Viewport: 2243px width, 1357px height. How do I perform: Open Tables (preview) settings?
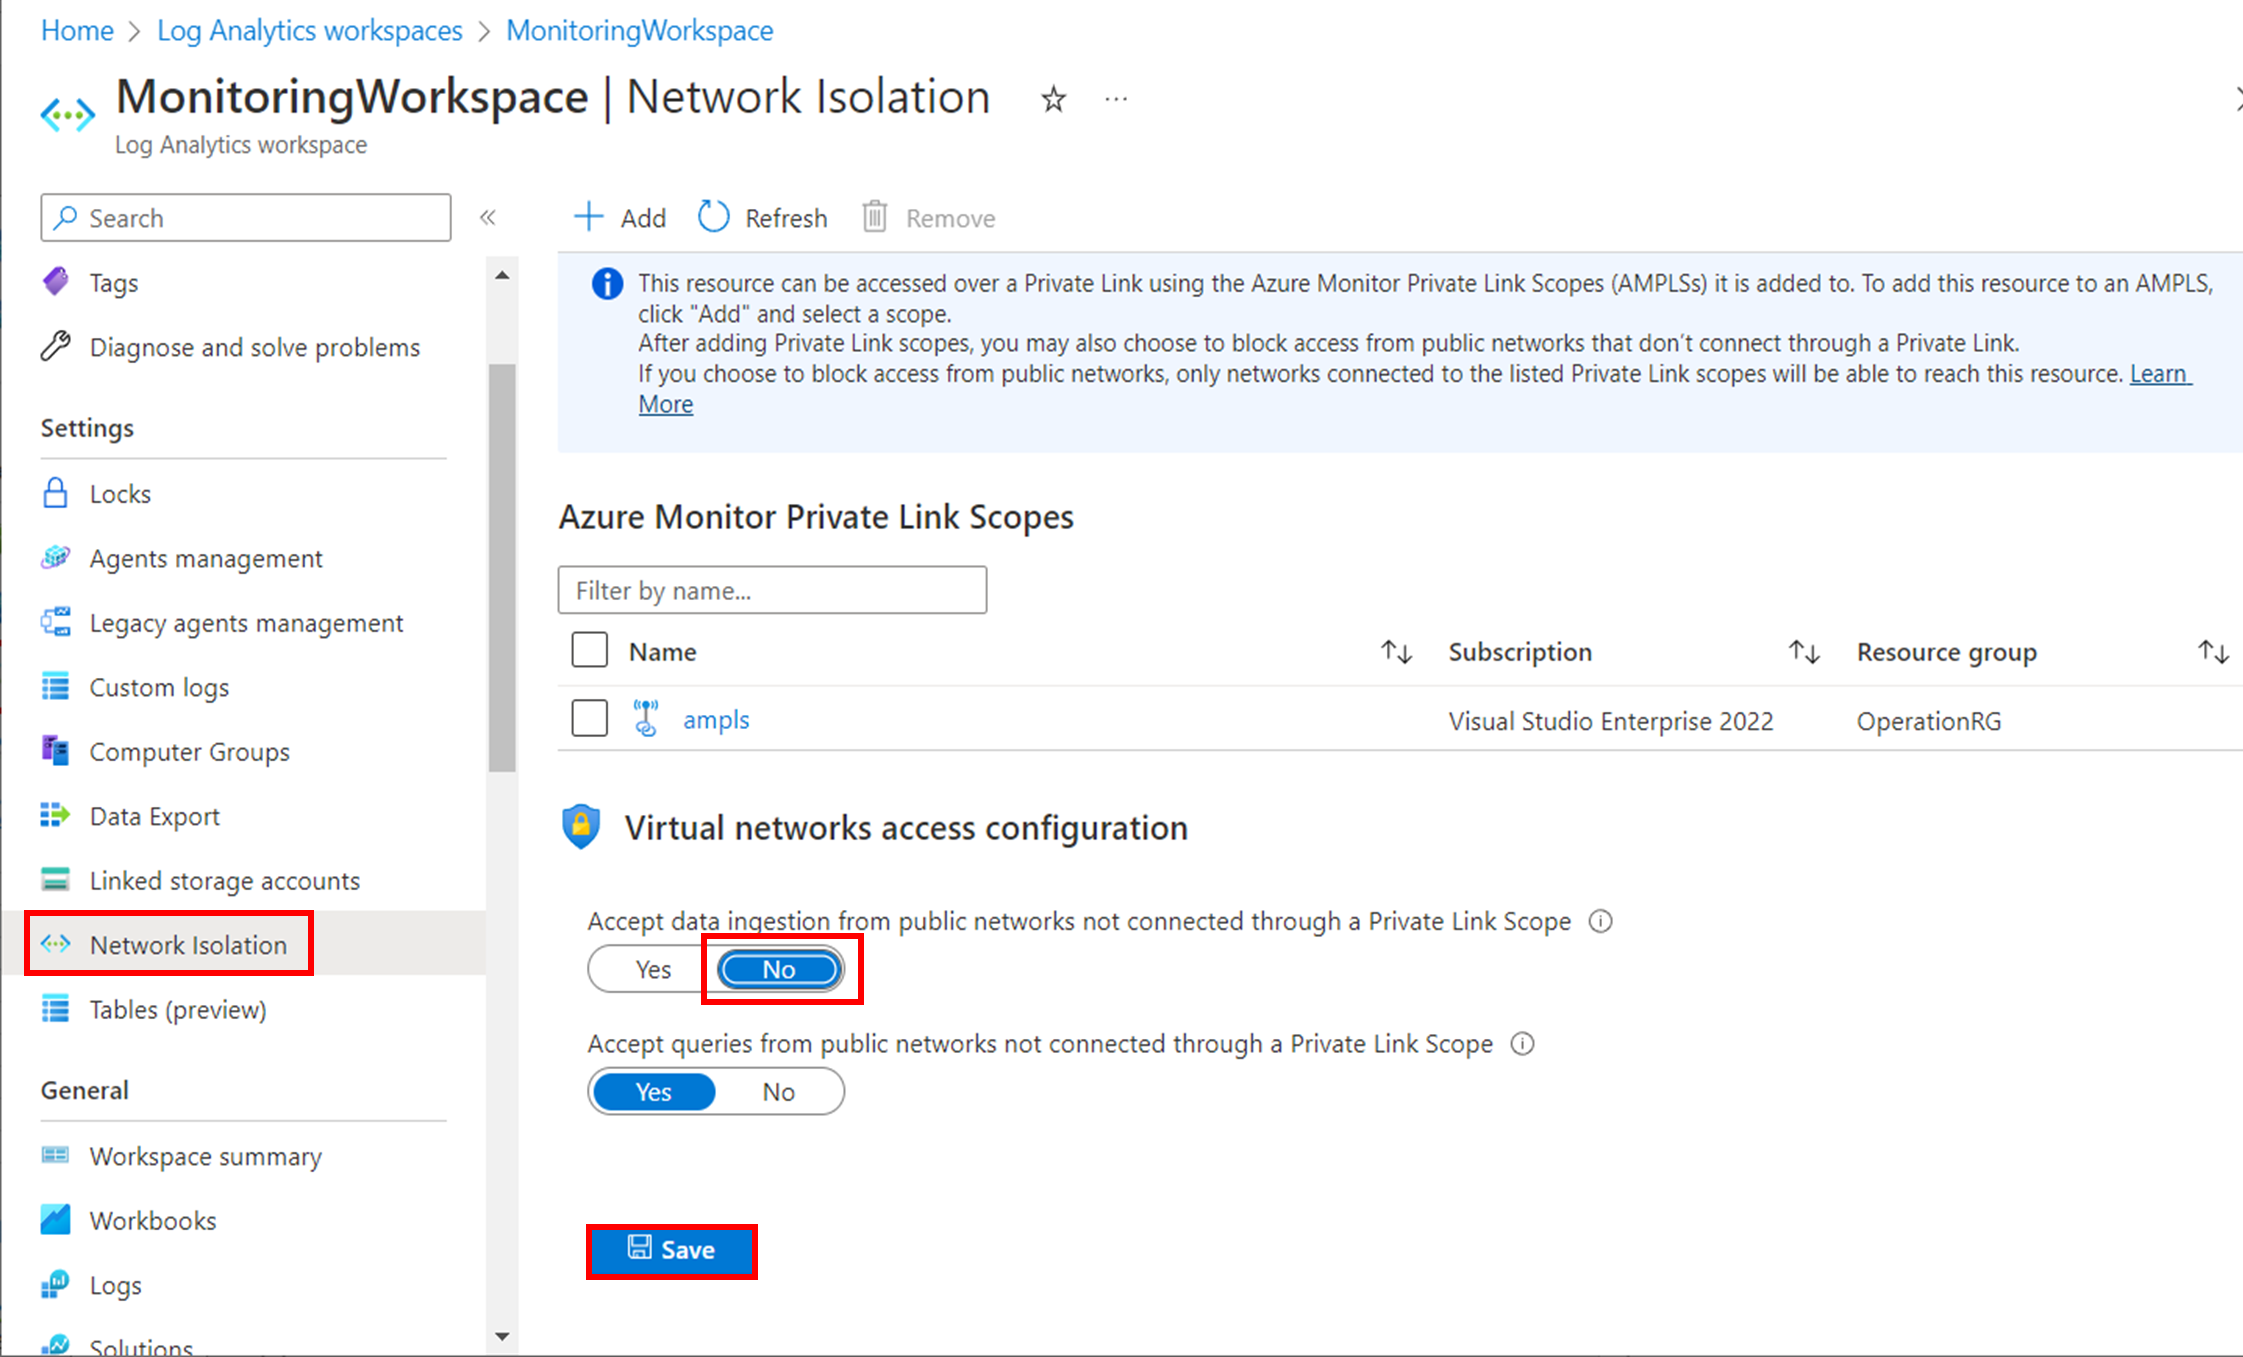[177, 1009]
